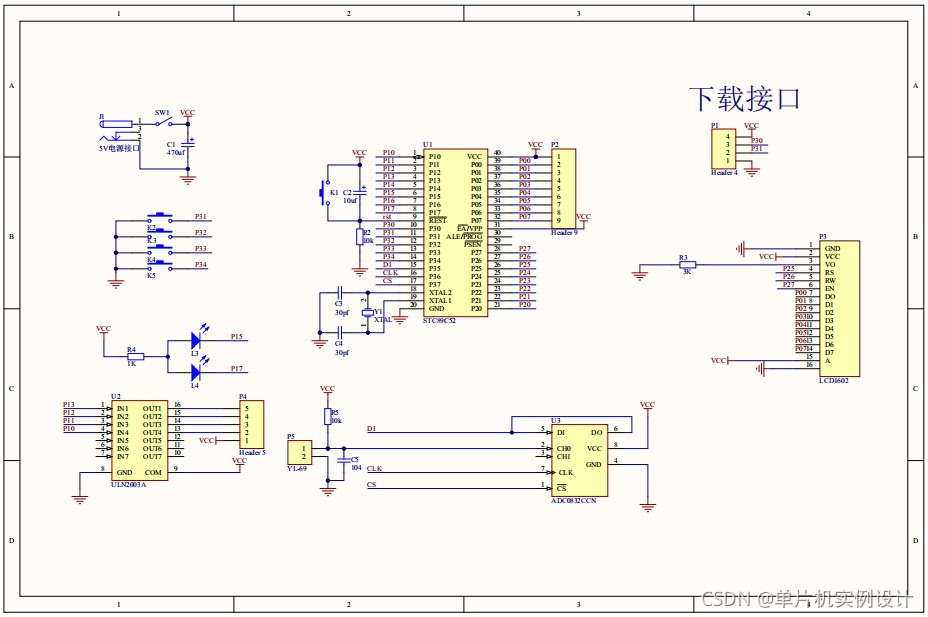
Task: Select the R5 10k pull-up resistor
Action: (327, 417)
